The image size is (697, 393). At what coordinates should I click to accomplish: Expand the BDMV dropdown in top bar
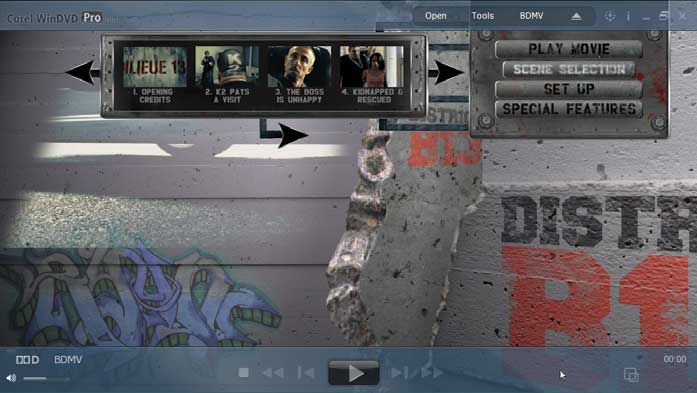point(532,16)
